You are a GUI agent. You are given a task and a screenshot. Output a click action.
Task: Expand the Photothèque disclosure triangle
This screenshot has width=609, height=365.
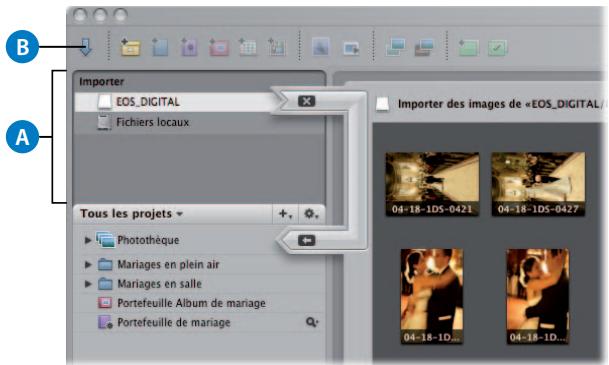tap(88, 240)
